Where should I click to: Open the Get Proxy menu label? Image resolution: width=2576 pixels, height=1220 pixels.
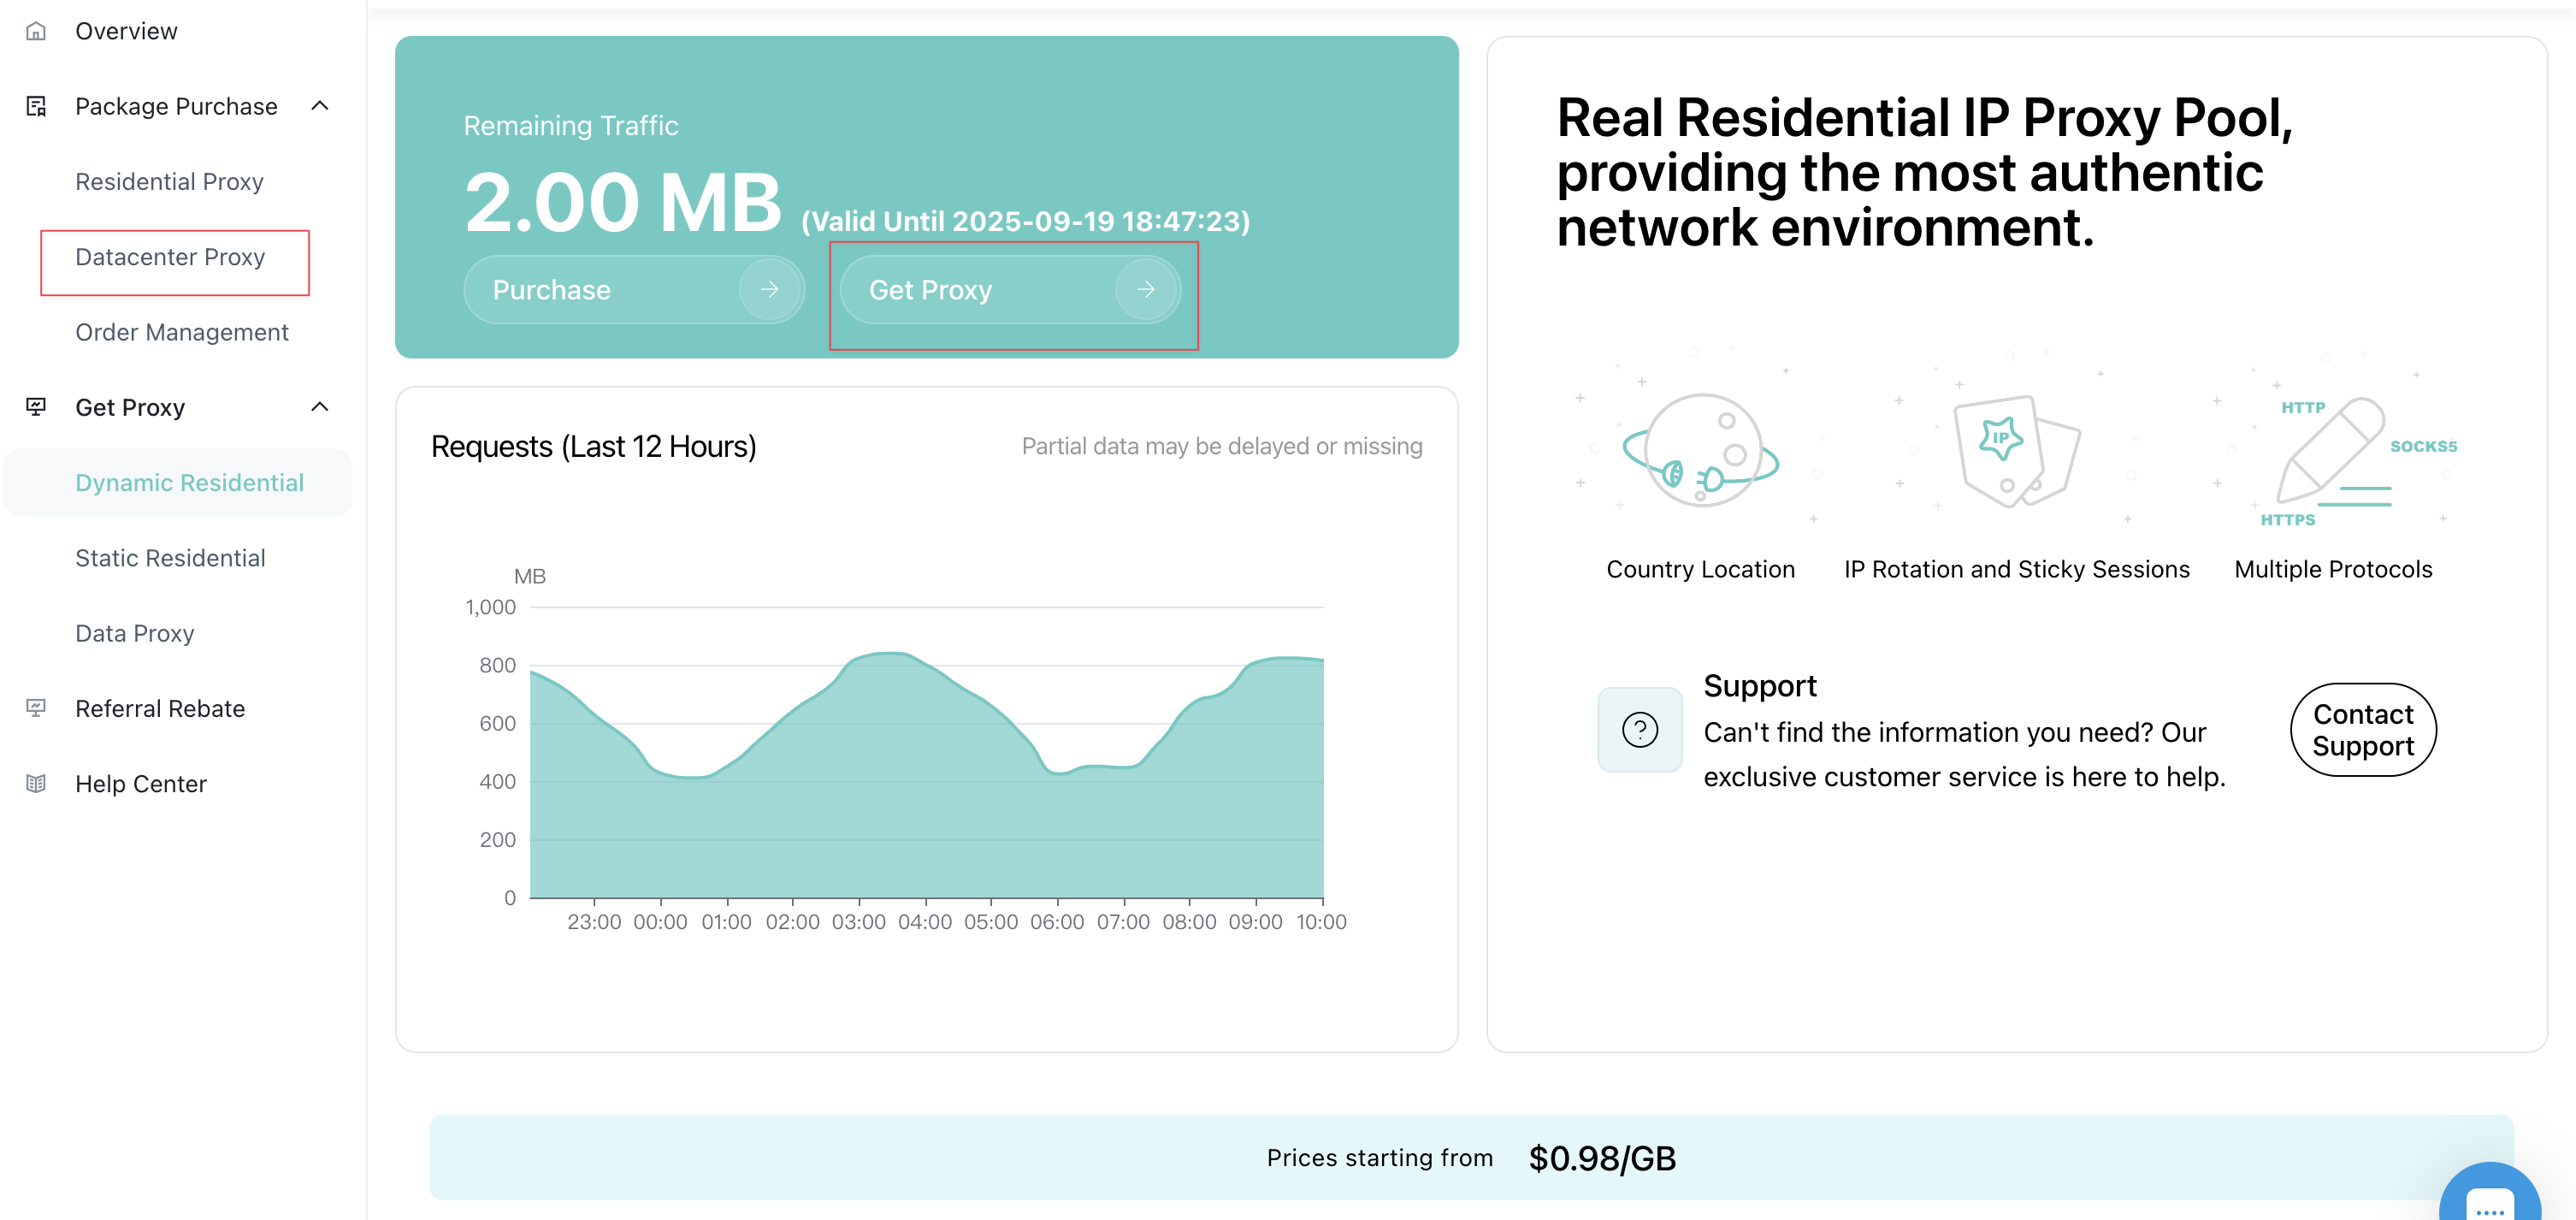(x=130, y=407)
